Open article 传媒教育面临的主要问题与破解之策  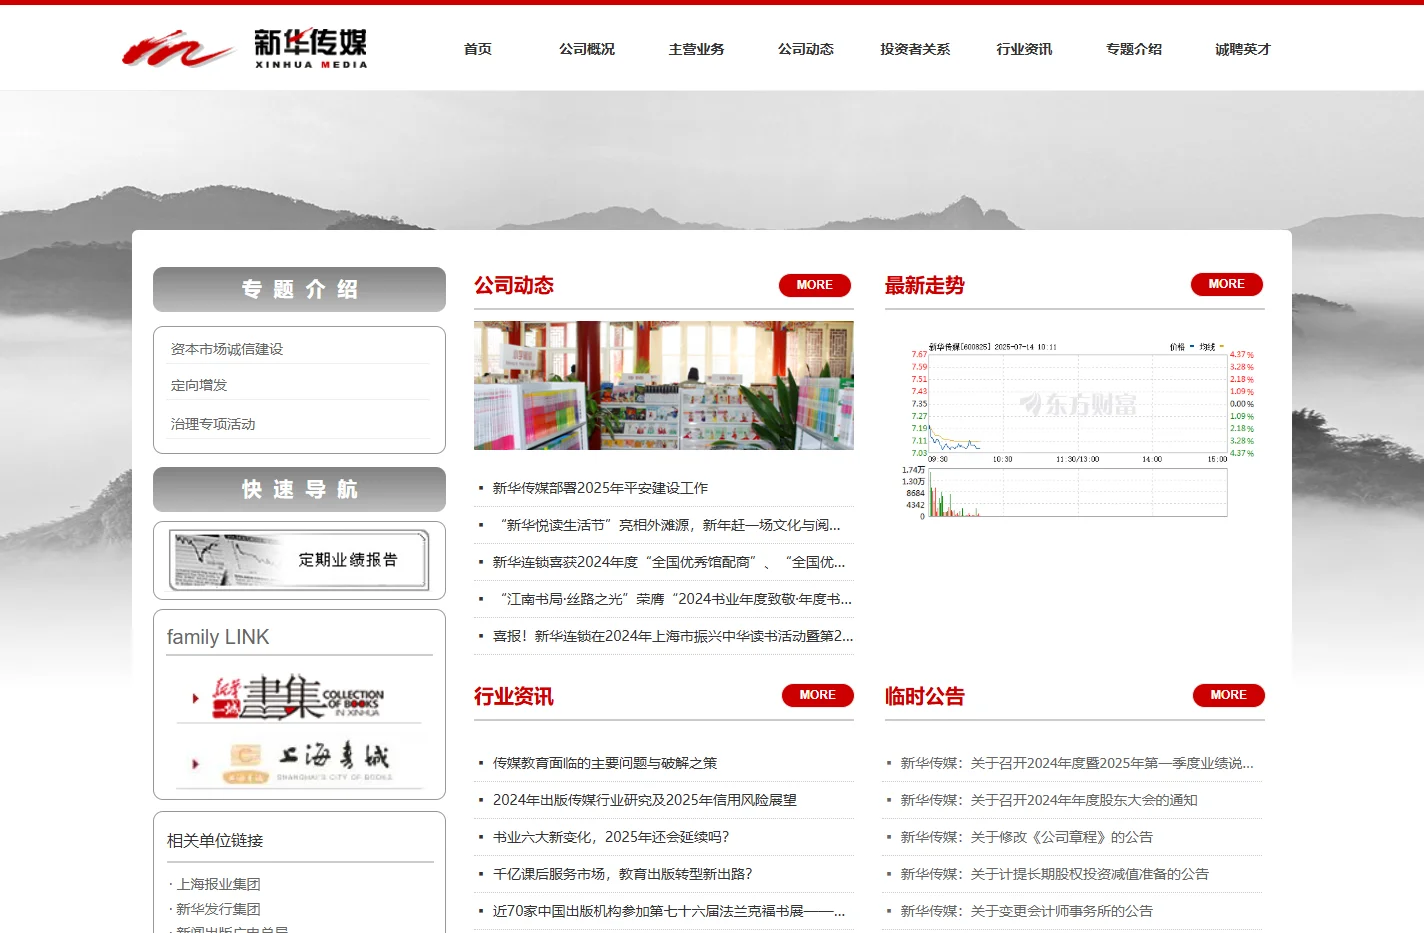(605, 763)
